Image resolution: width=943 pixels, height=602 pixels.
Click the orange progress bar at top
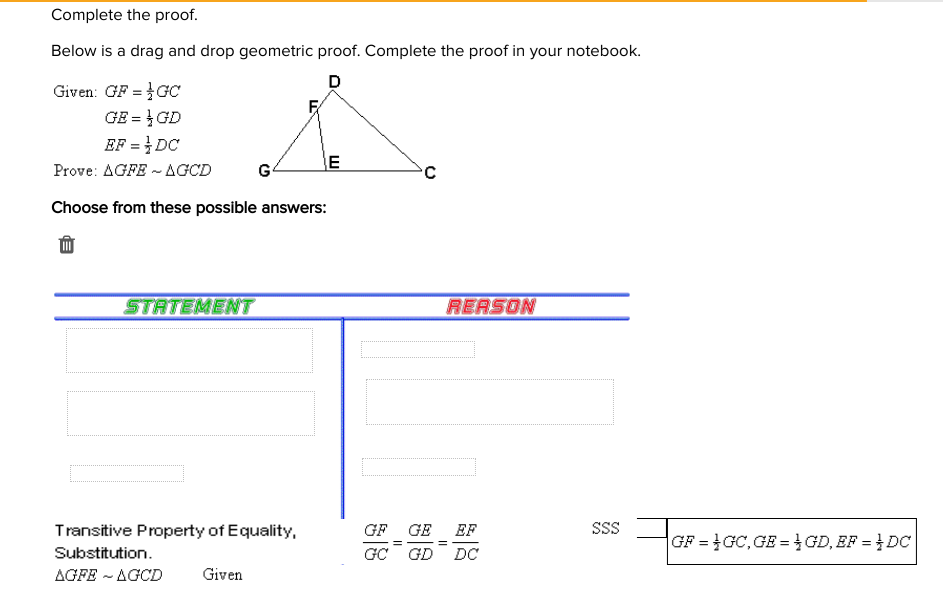tap(433, 1)
